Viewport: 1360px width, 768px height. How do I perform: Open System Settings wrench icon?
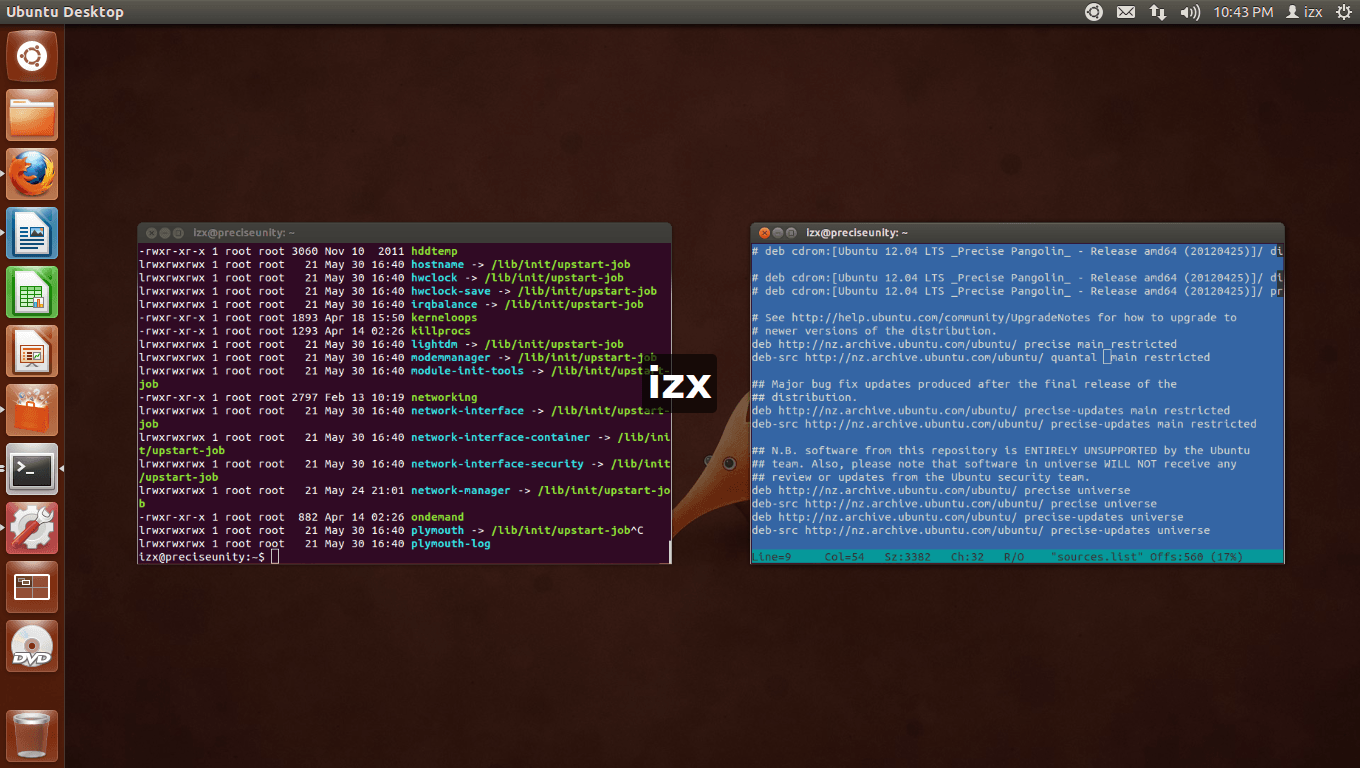click(x=32, y=528)
